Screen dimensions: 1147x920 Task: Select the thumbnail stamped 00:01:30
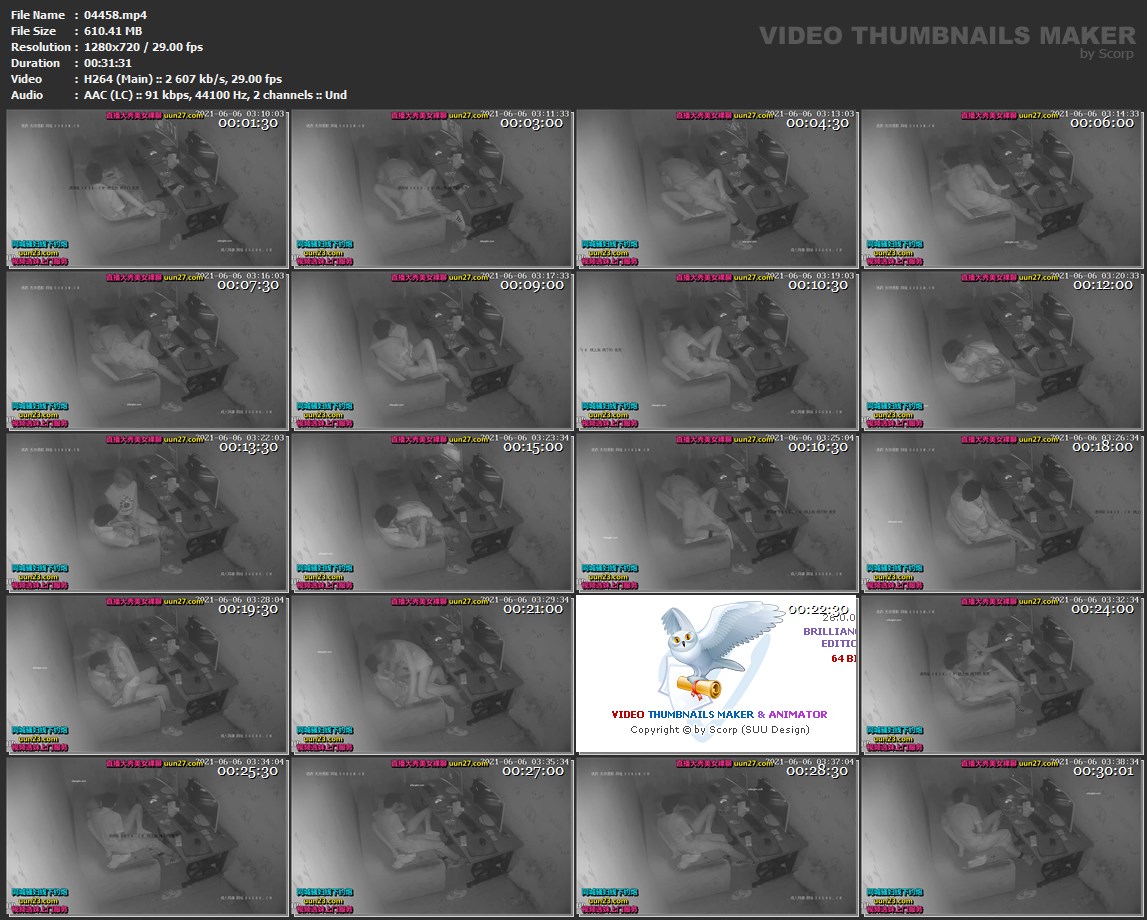(147, 189)
